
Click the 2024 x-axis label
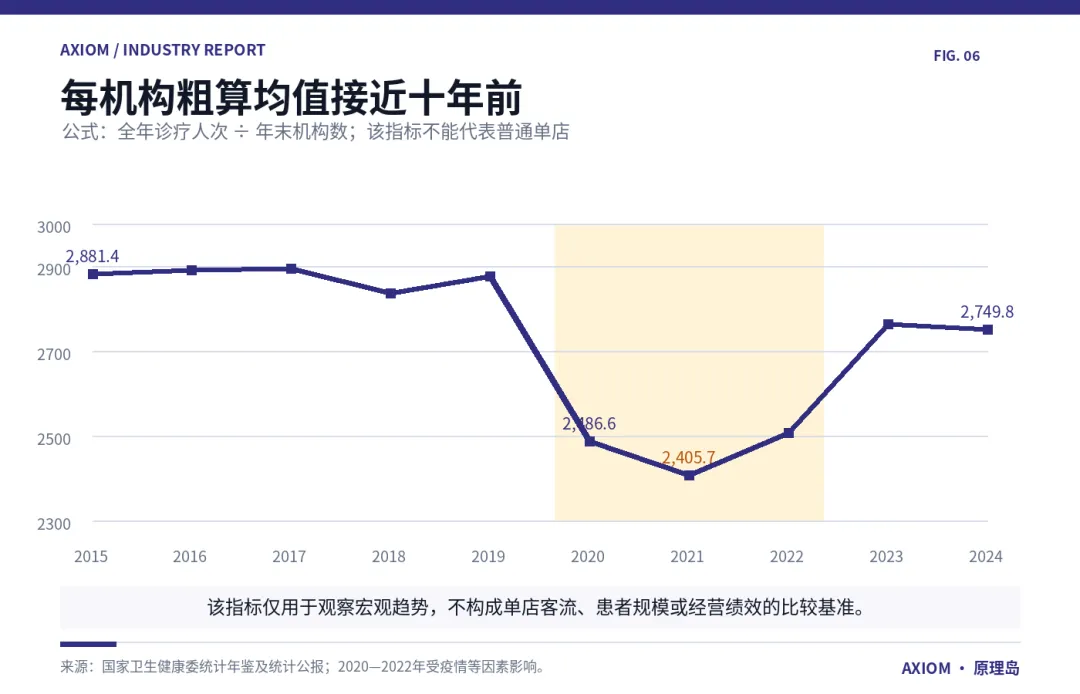click(986, 556)
